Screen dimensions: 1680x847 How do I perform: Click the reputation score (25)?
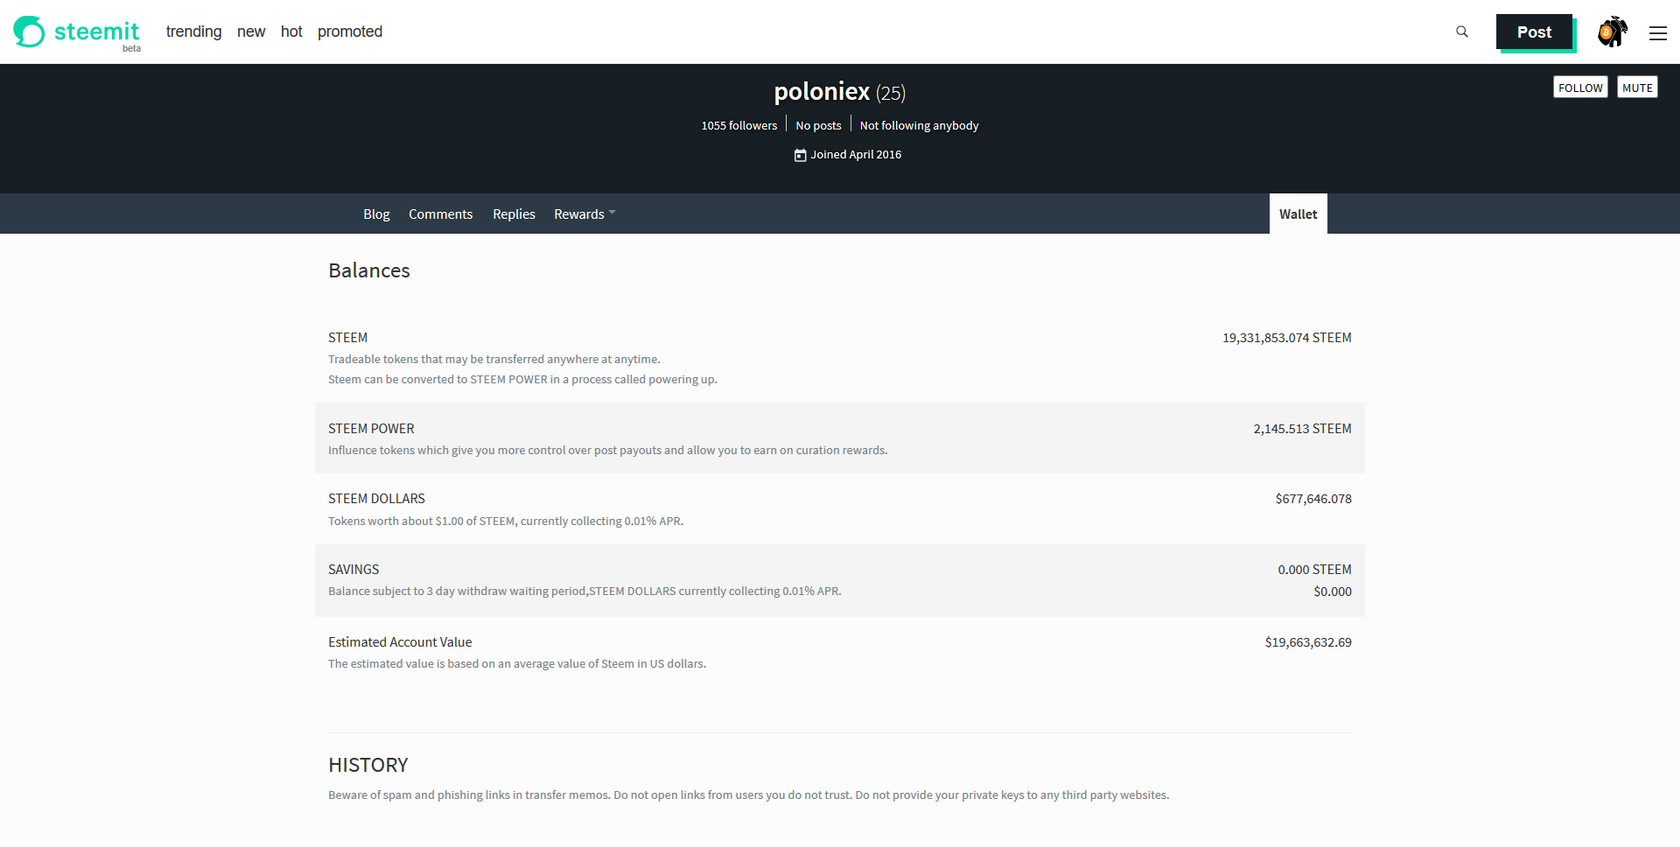click(x=891, y=93)
